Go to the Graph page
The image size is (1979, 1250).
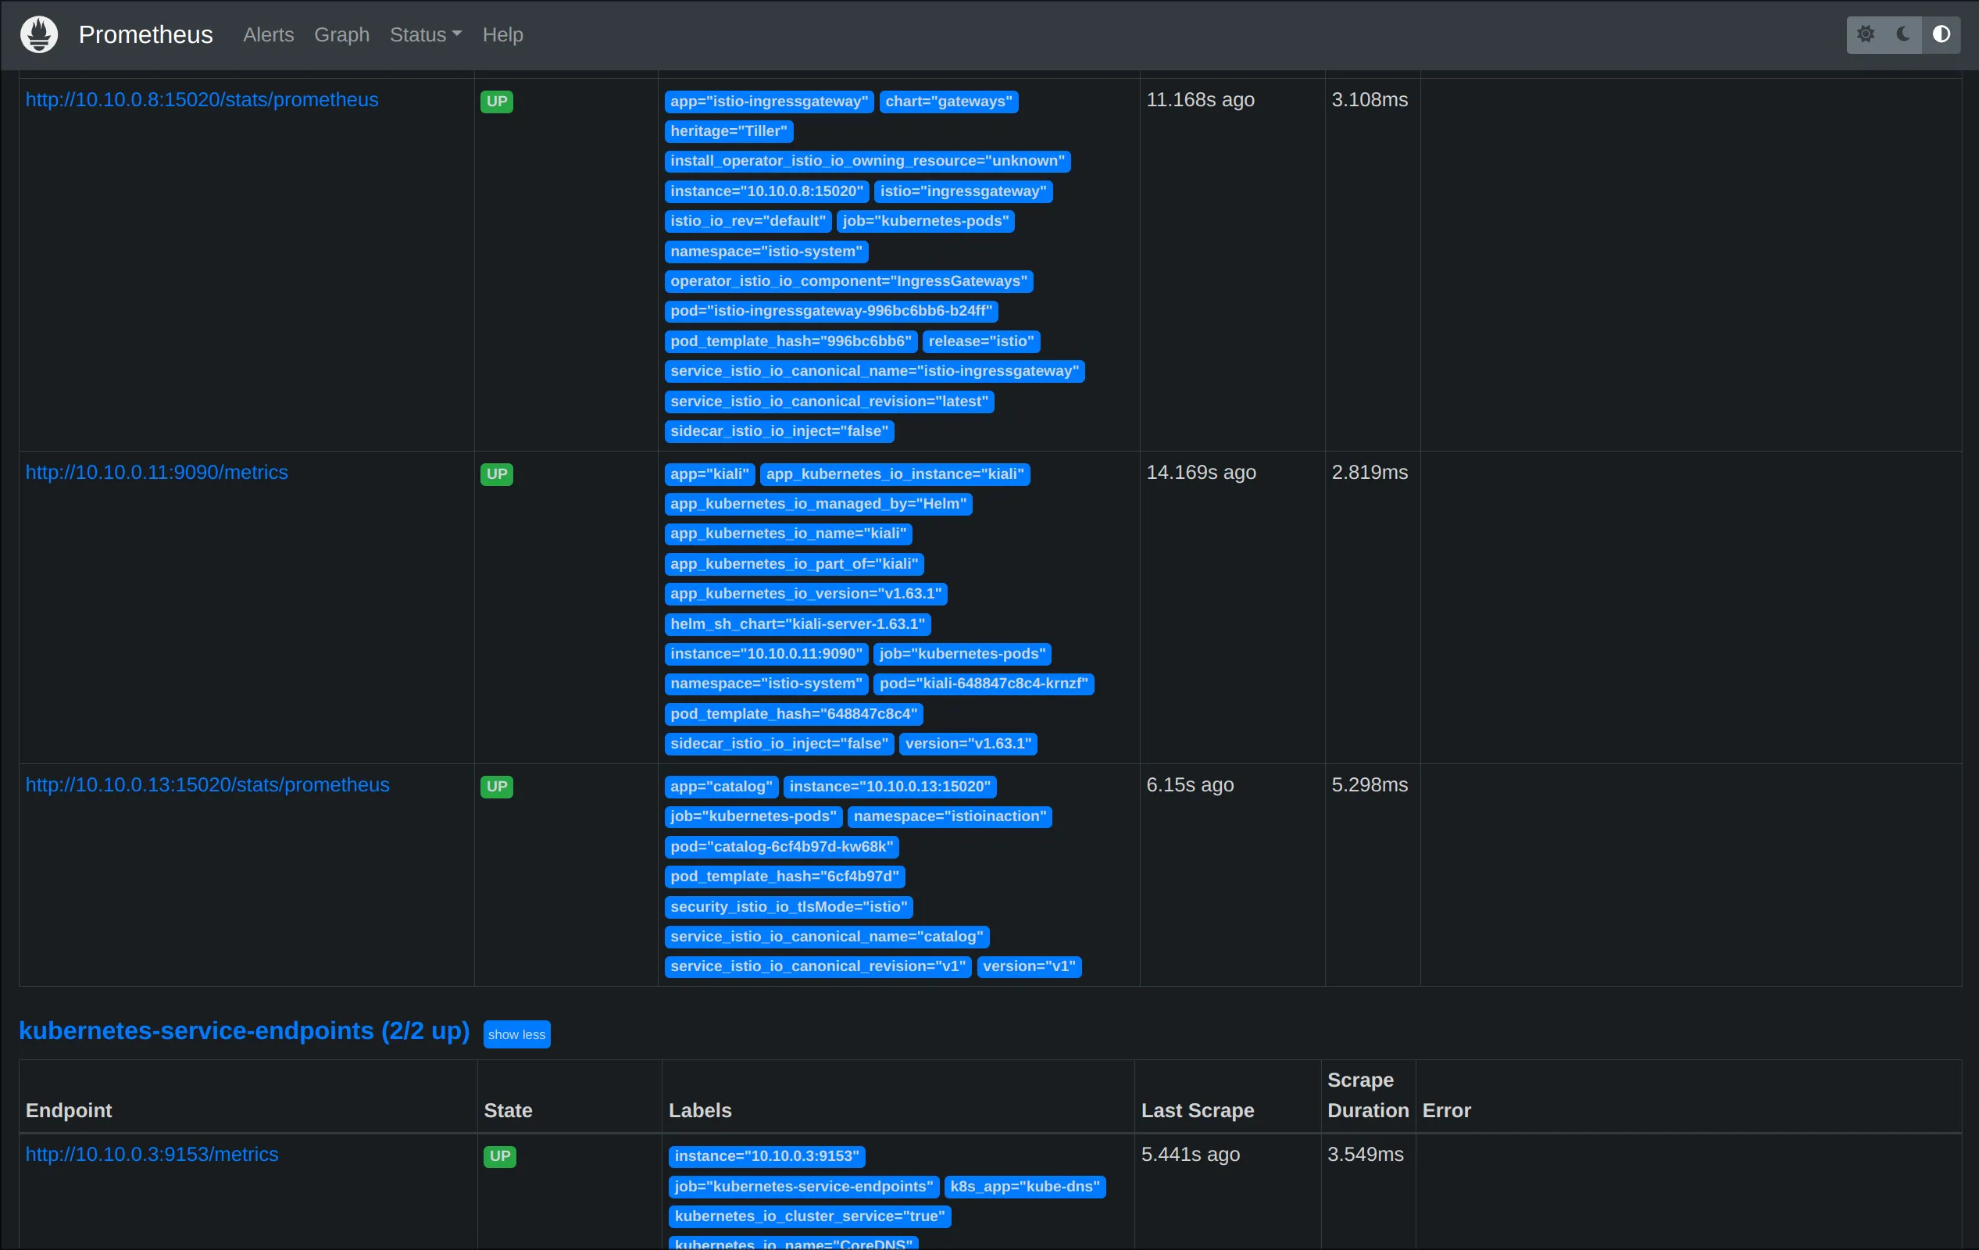tap(342, 35)
